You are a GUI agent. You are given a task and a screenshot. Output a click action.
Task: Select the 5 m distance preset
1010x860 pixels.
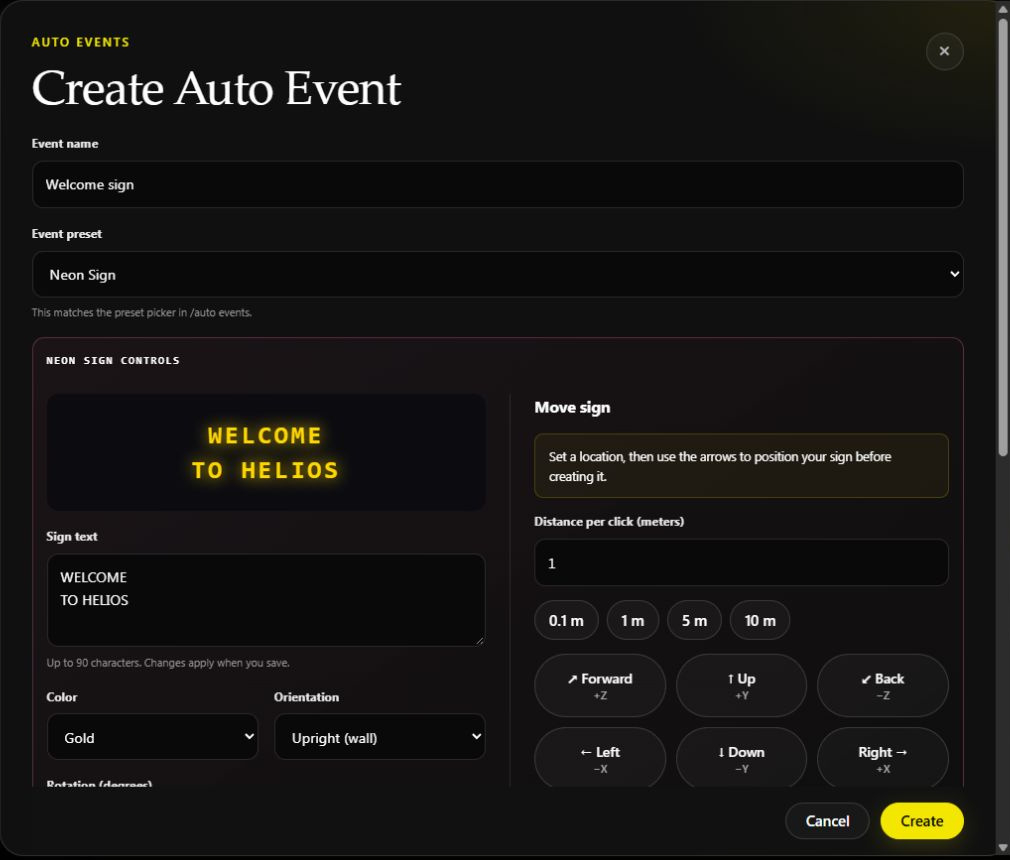[x=694, y=620]
